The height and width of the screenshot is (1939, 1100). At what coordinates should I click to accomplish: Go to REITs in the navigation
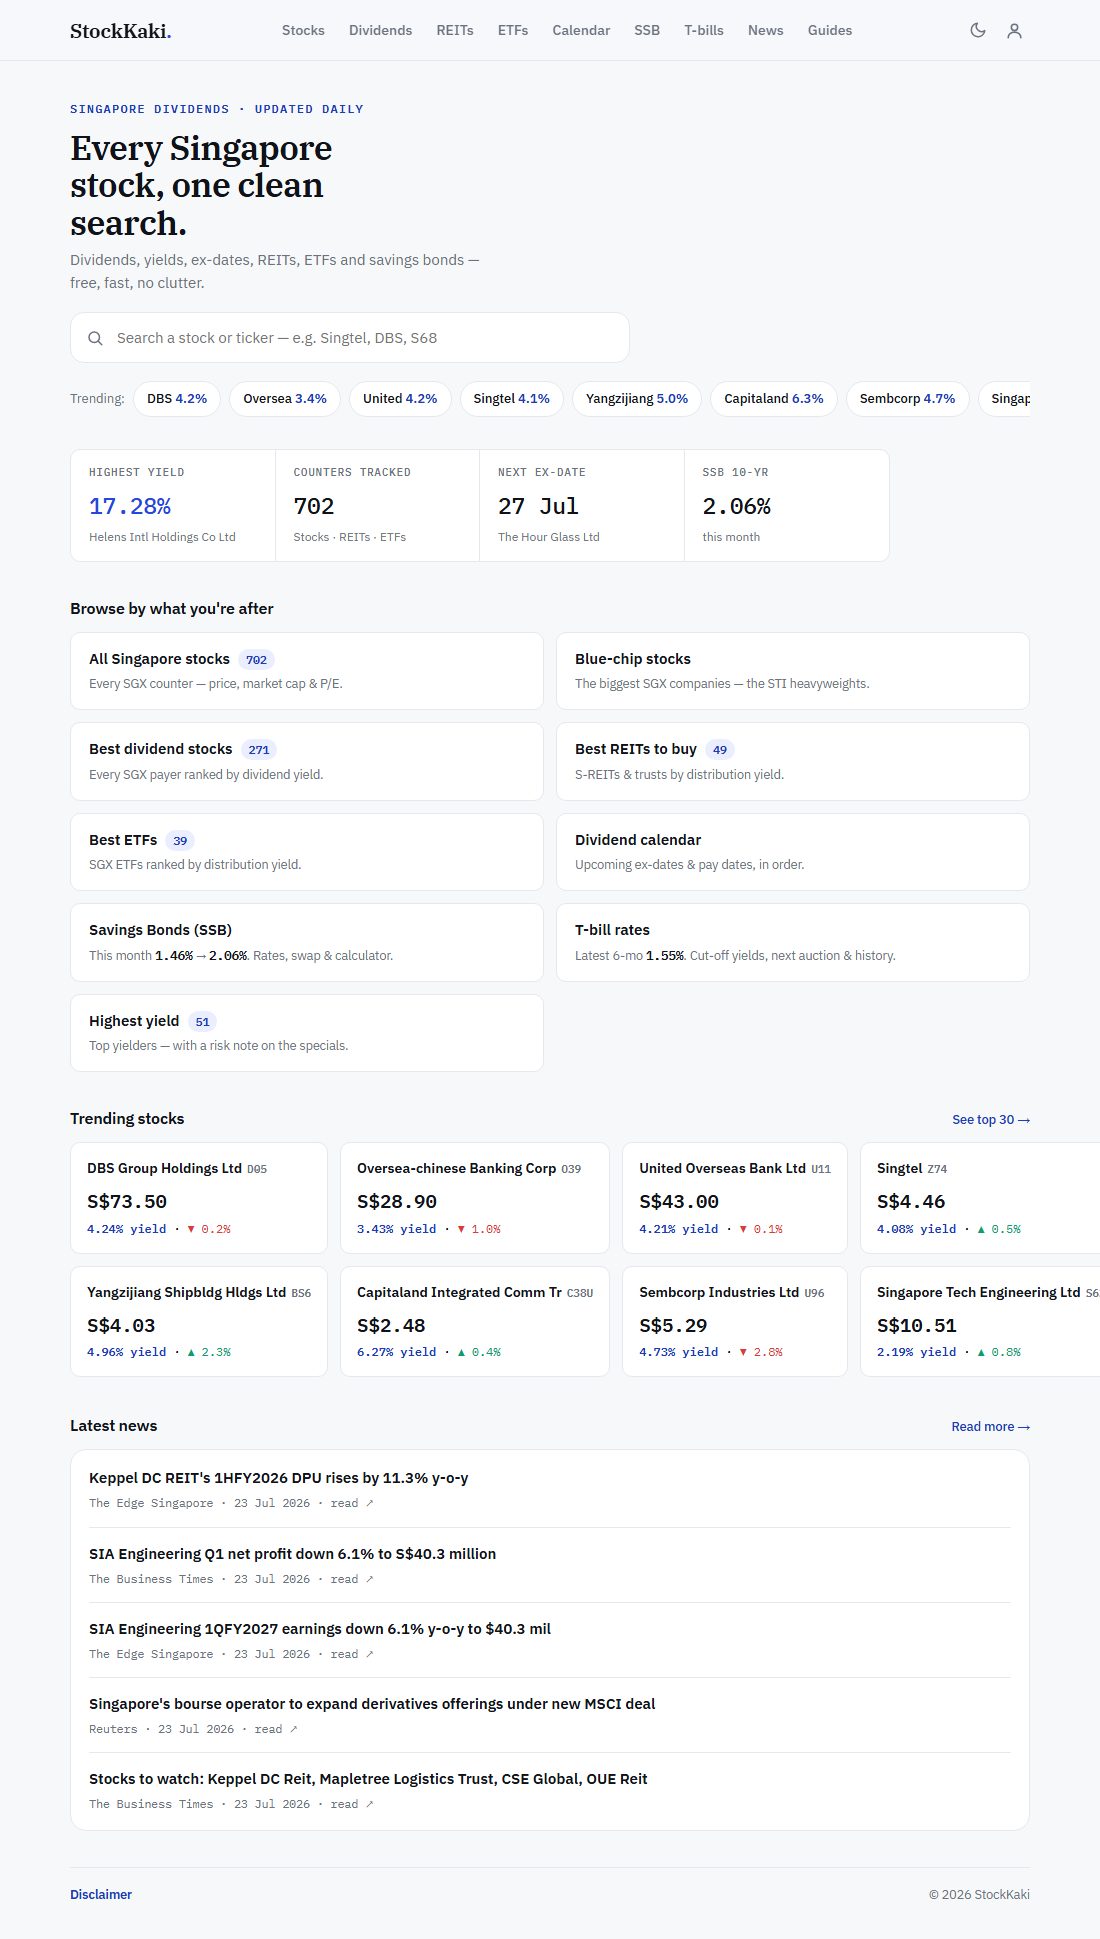[x=455, y=30]
